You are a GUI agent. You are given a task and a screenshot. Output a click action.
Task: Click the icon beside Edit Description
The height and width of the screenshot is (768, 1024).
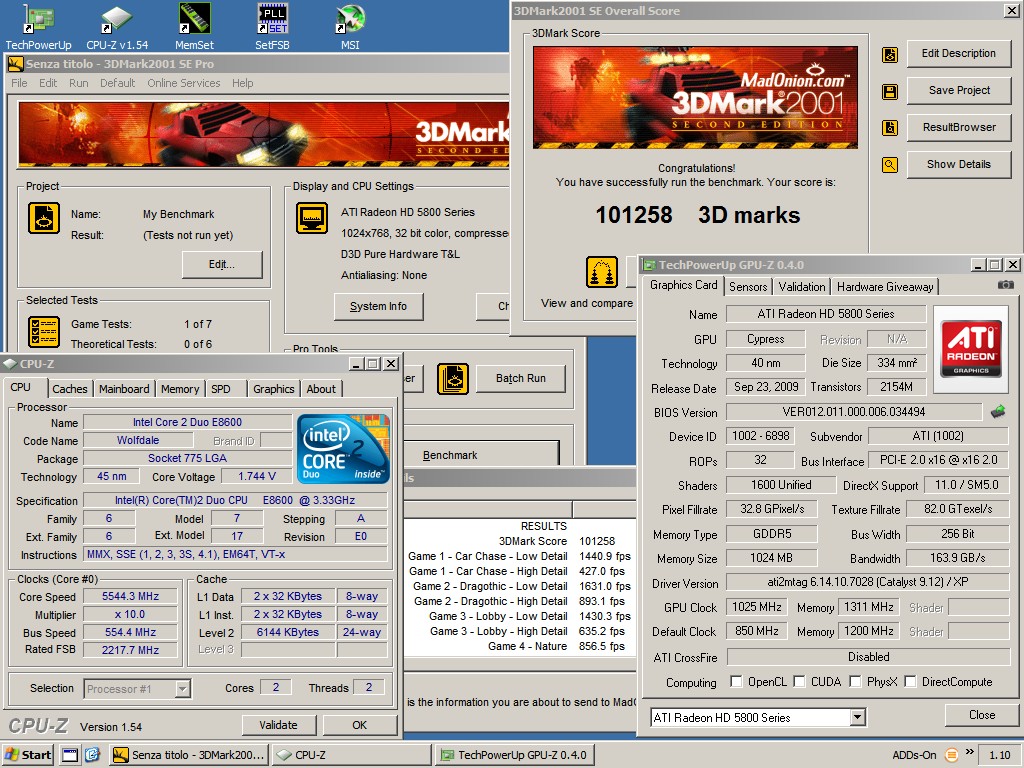(x=889, y=55)
